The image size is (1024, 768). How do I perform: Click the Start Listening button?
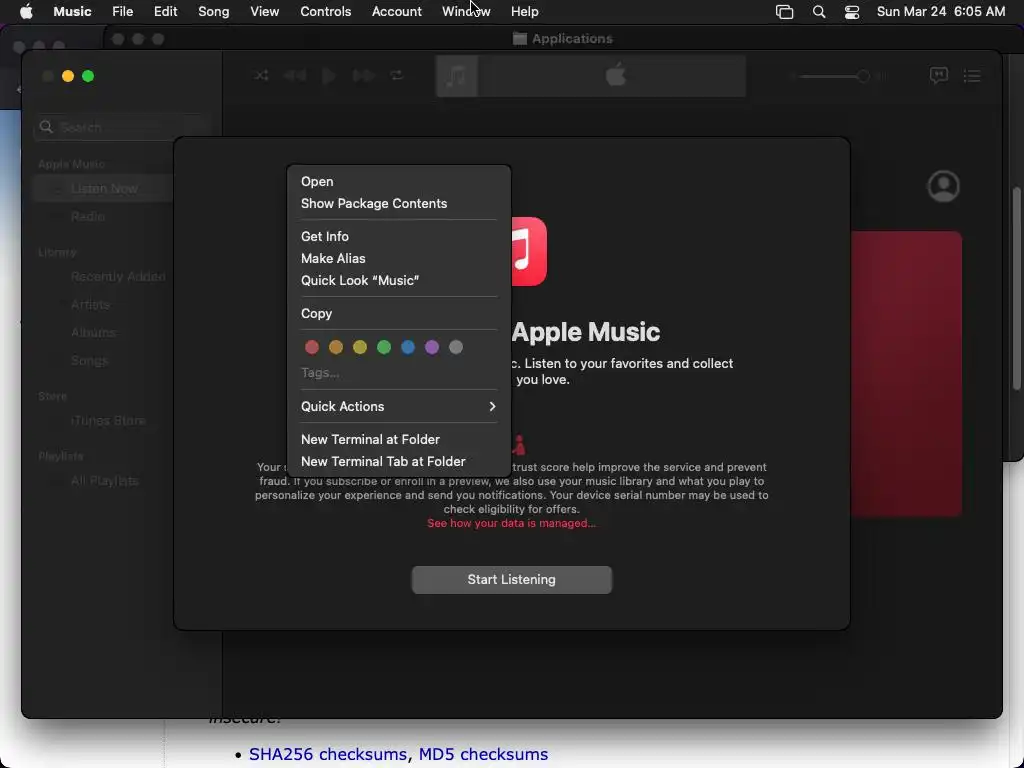511,580
